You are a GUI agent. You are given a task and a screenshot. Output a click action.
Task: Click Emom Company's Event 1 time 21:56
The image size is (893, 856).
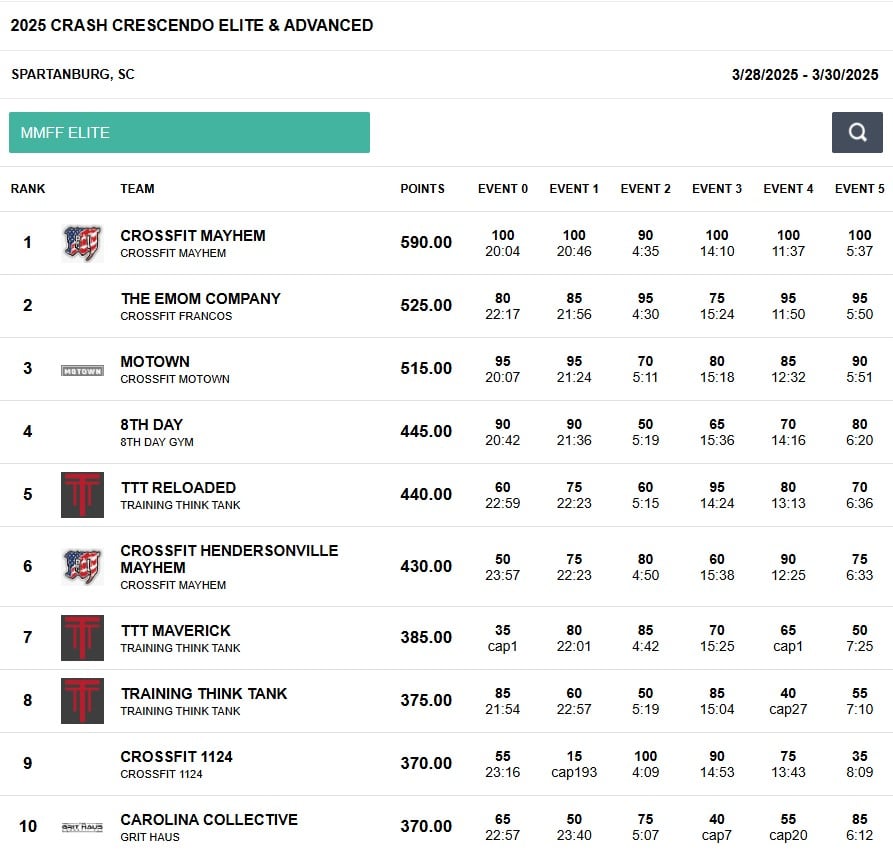(574, 314)
